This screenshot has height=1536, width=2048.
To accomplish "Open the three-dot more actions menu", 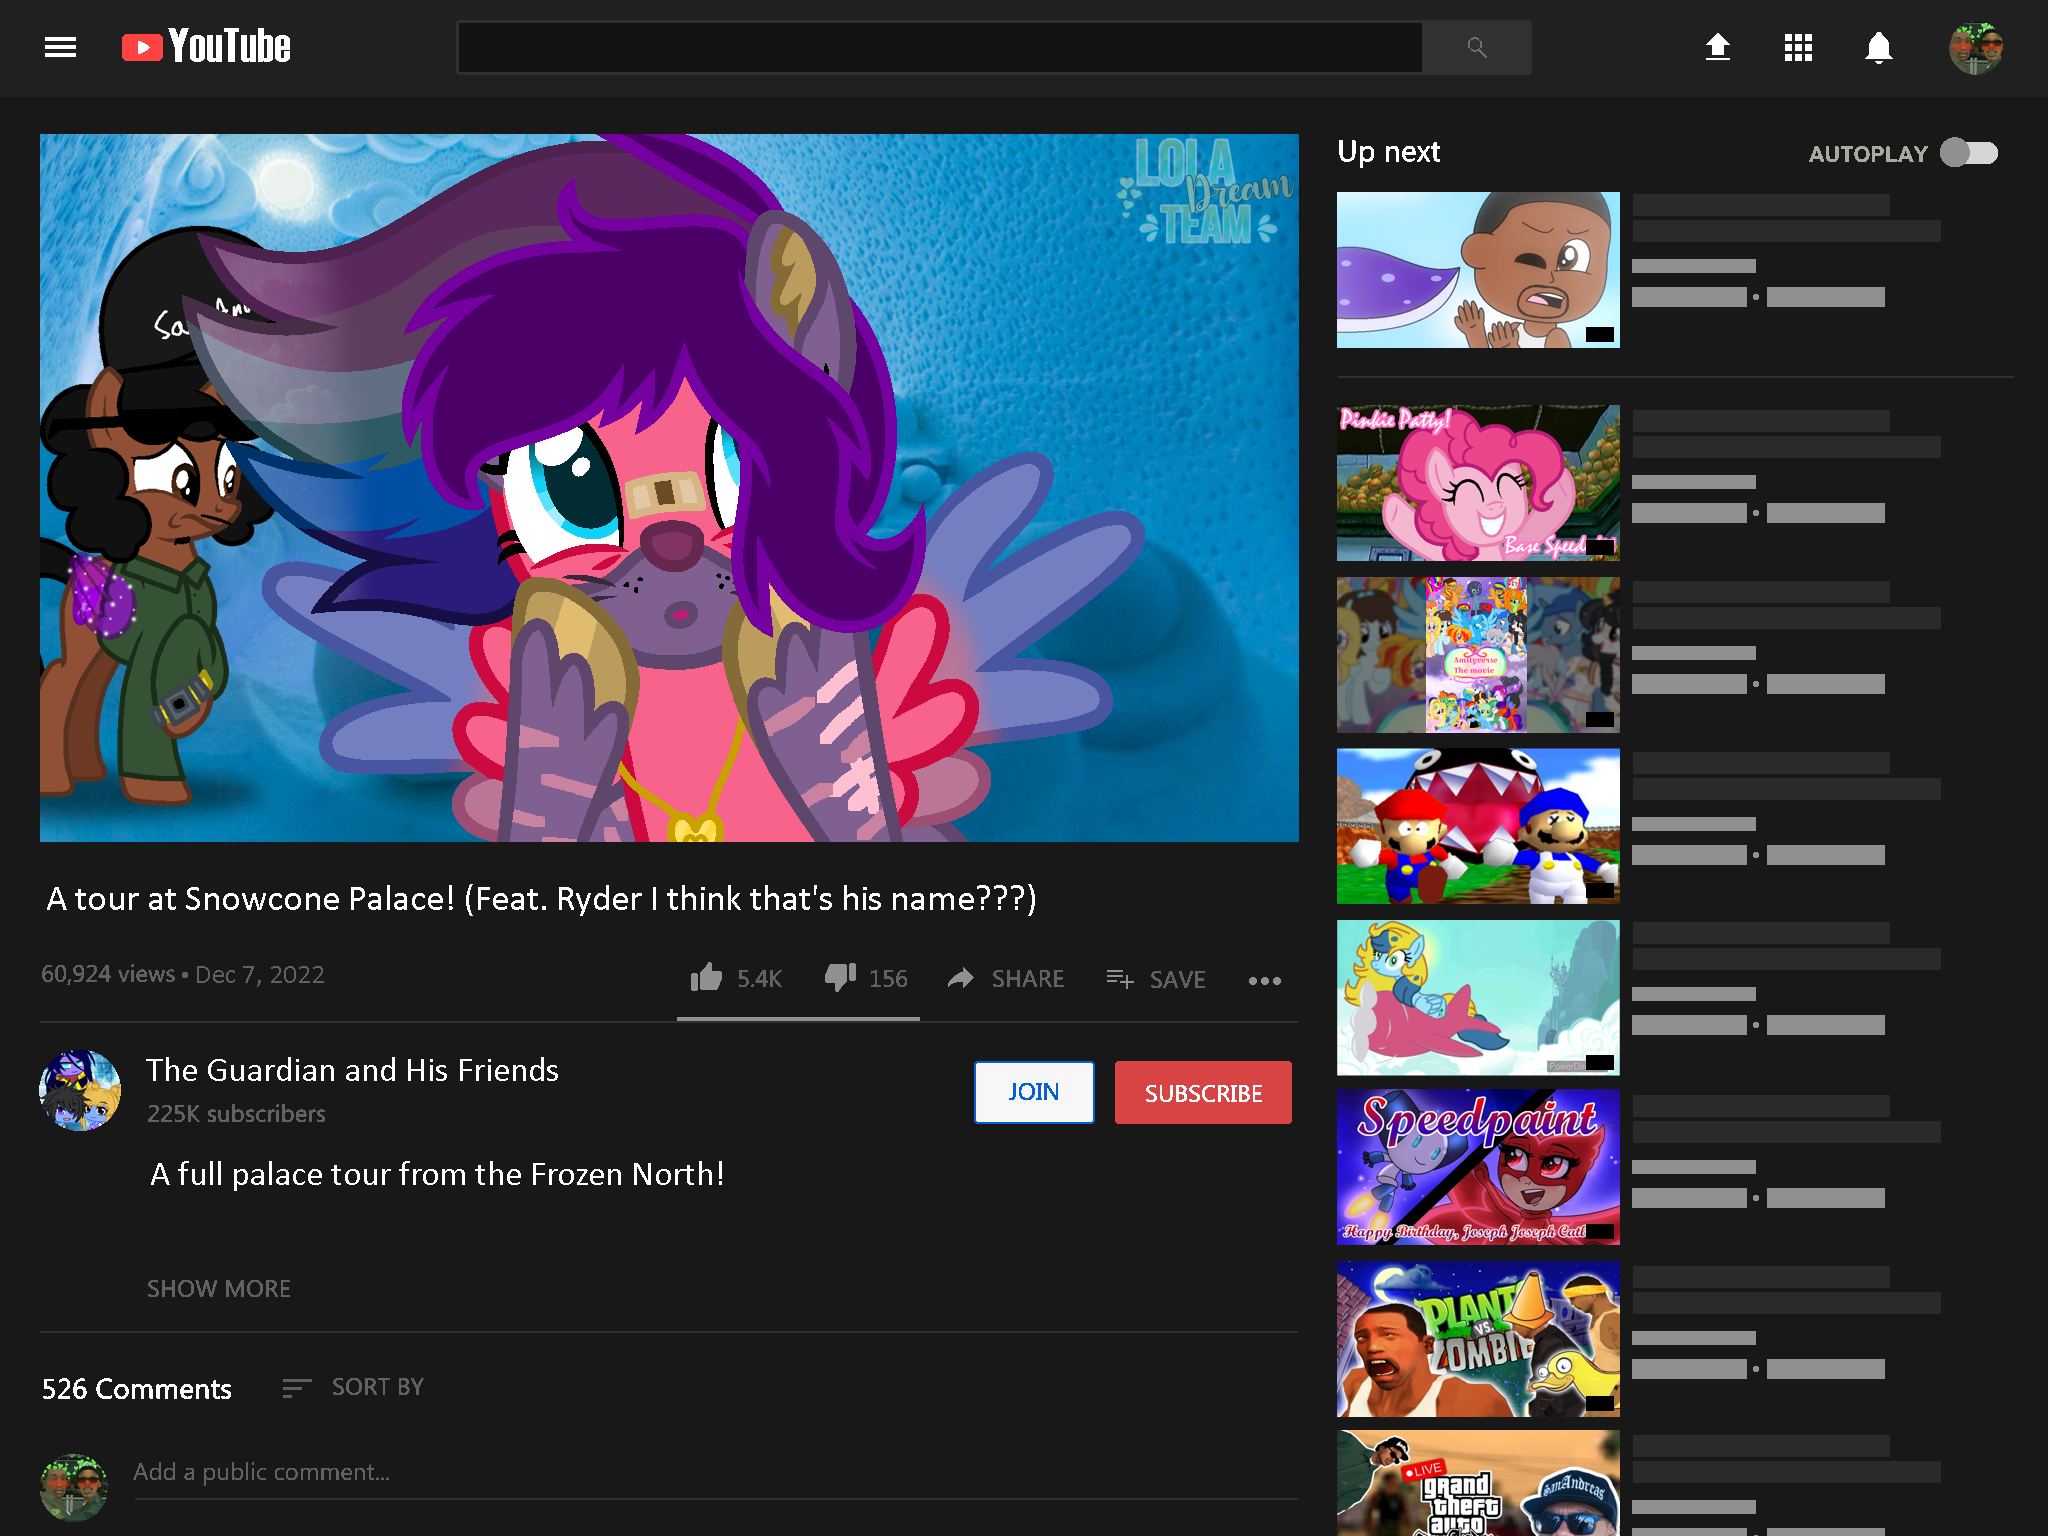I will [x=1264, y=980].
